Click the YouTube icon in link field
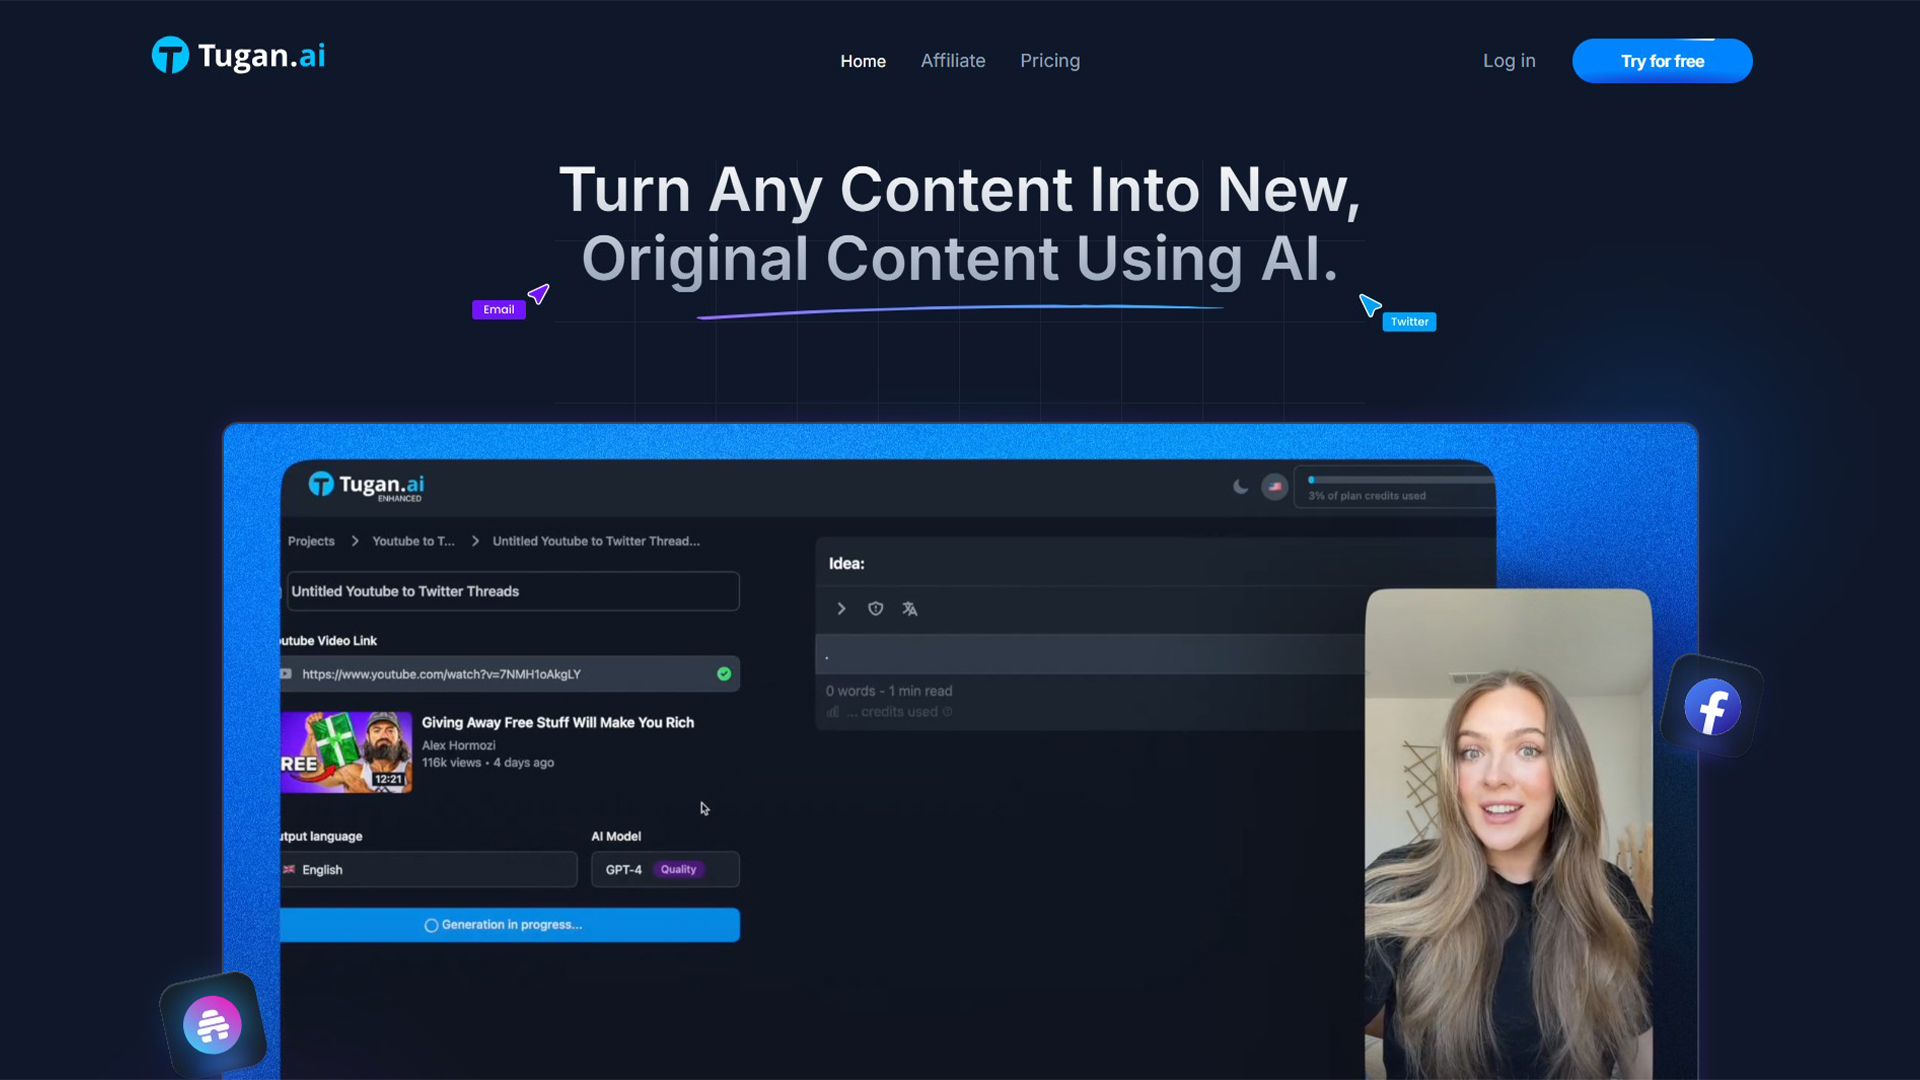This screenshot has height=1080, width=1920. point(286,674)
